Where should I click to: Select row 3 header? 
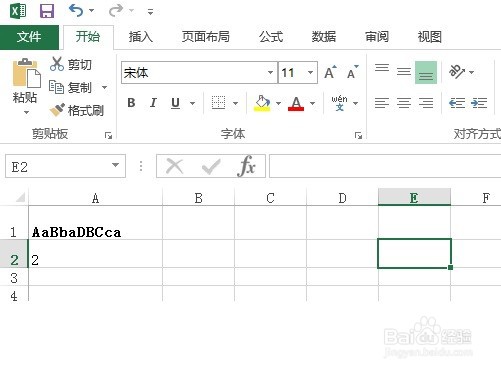pyautogui.click(x=14, y=278)
